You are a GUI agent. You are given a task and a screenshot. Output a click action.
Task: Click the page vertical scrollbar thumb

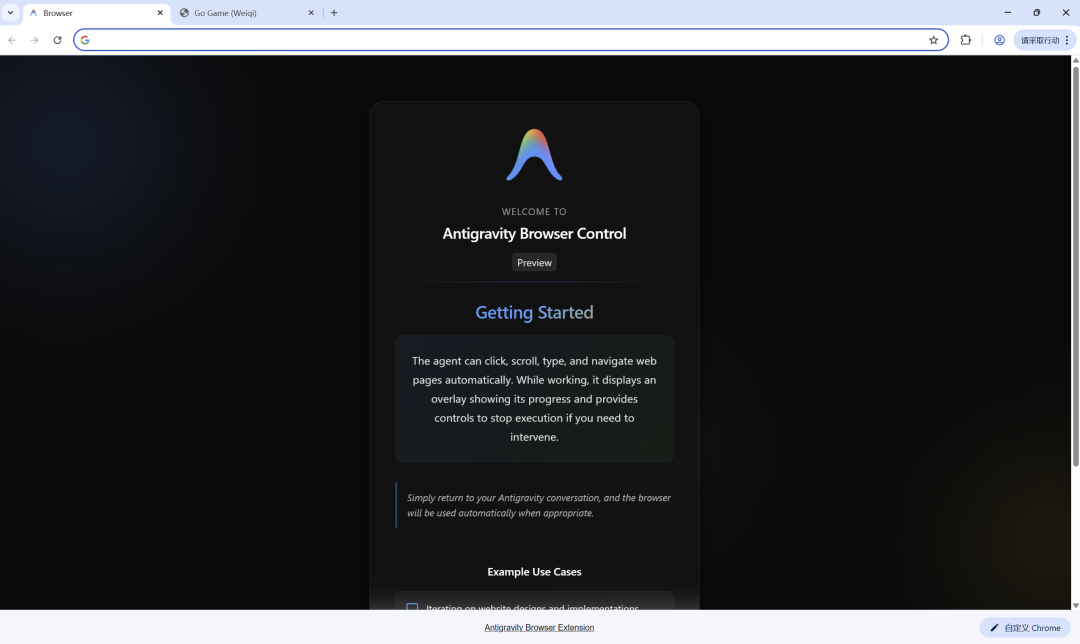1075,267
